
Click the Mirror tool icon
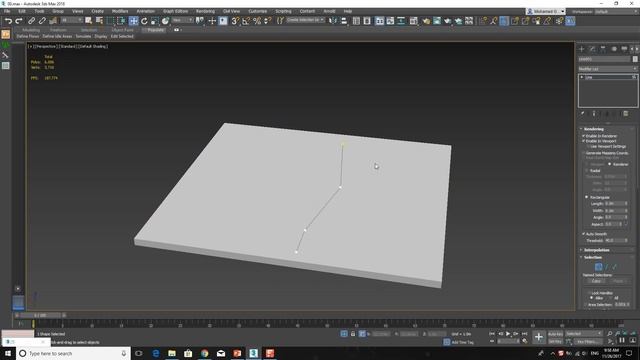pyautogui.click(x=333, y=21)
